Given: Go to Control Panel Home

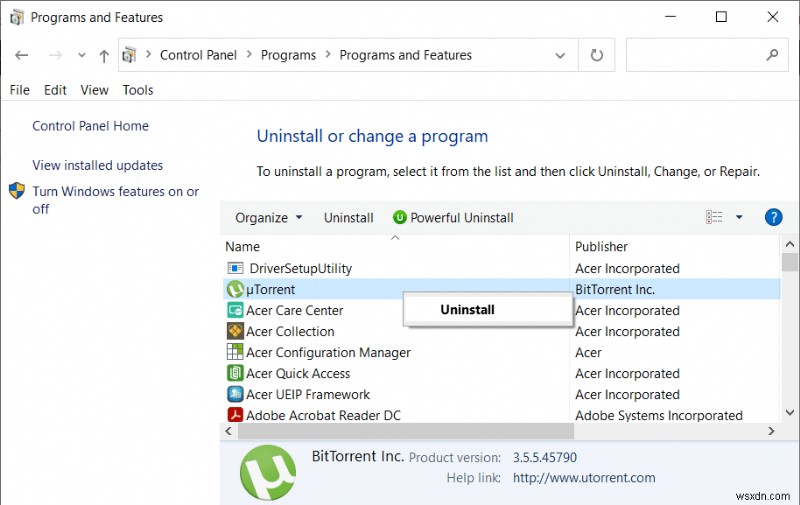Looking at the screenshot, I should [90, 126].
